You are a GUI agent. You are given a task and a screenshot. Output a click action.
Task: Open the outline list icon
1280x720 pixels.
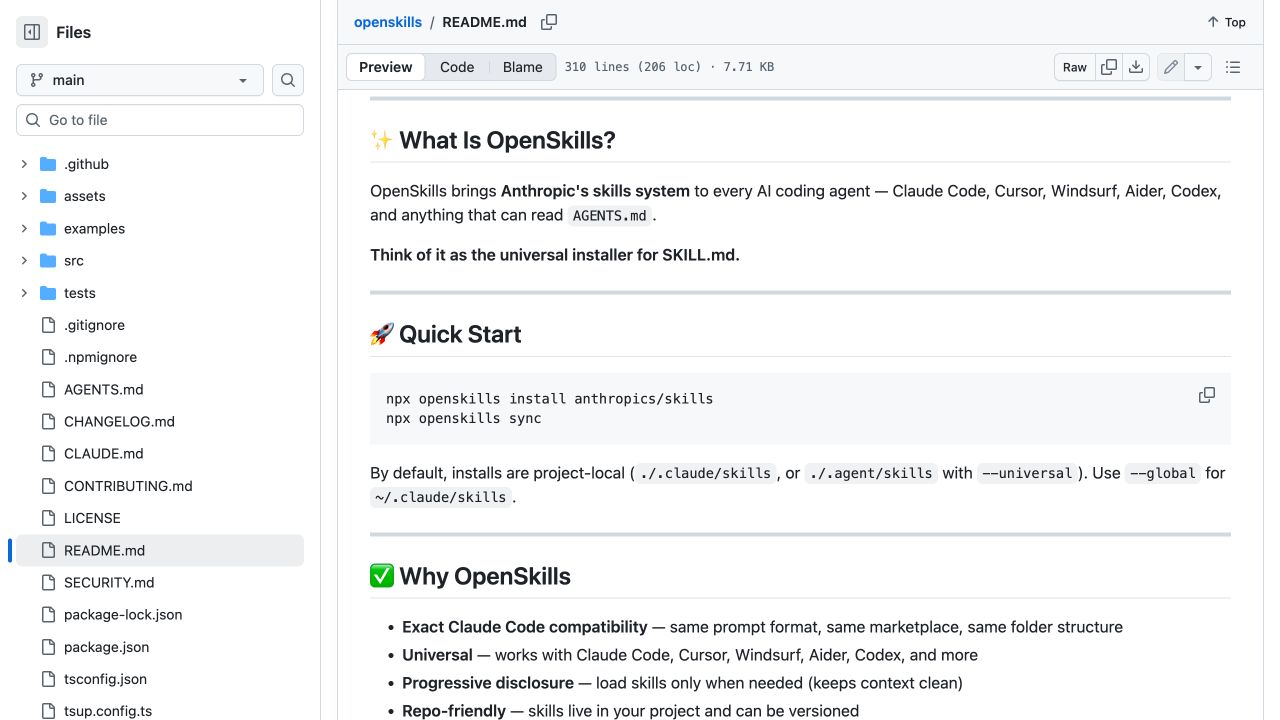(1233, 67)
